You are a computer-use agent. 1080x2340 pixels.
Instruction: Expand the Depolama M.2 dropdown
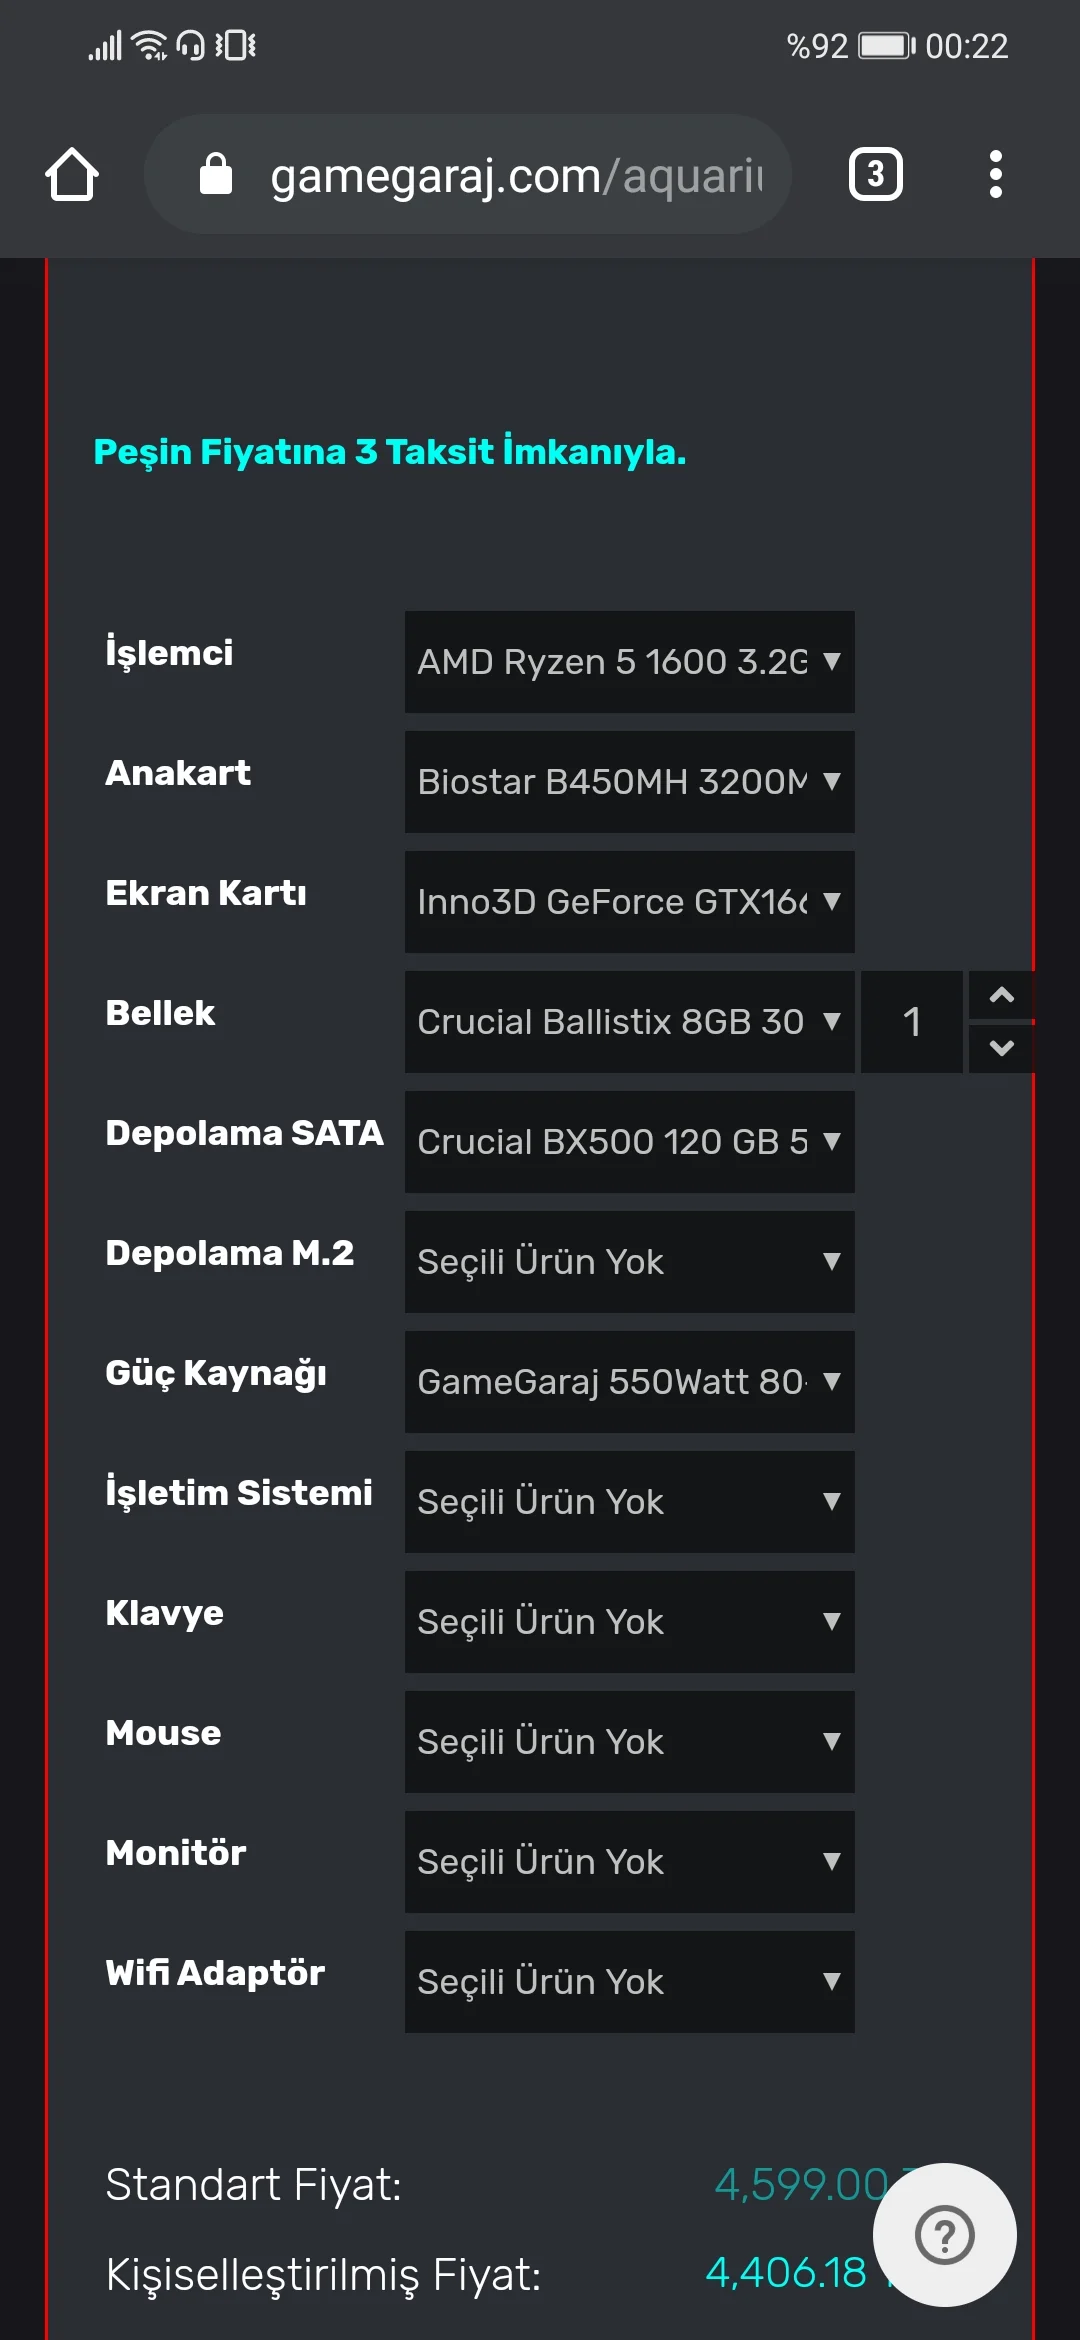pos(629,1262)
